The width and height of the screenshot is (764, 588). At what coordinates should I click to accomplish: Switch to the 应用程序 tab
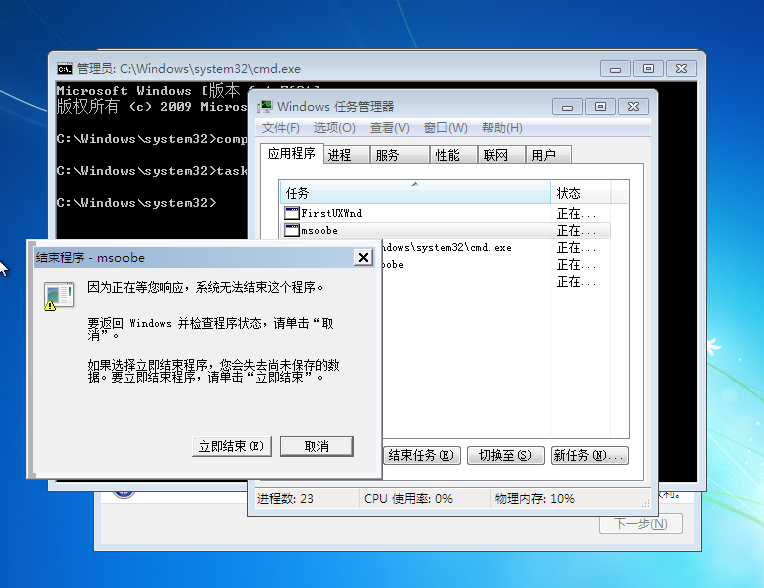pyautogui.click(x=291, y=154)
